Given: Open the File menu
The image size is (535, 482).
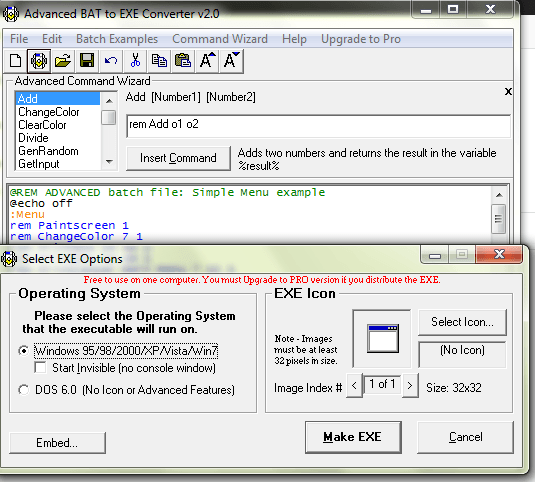Looking at the screenshot, I should (19, 39).
